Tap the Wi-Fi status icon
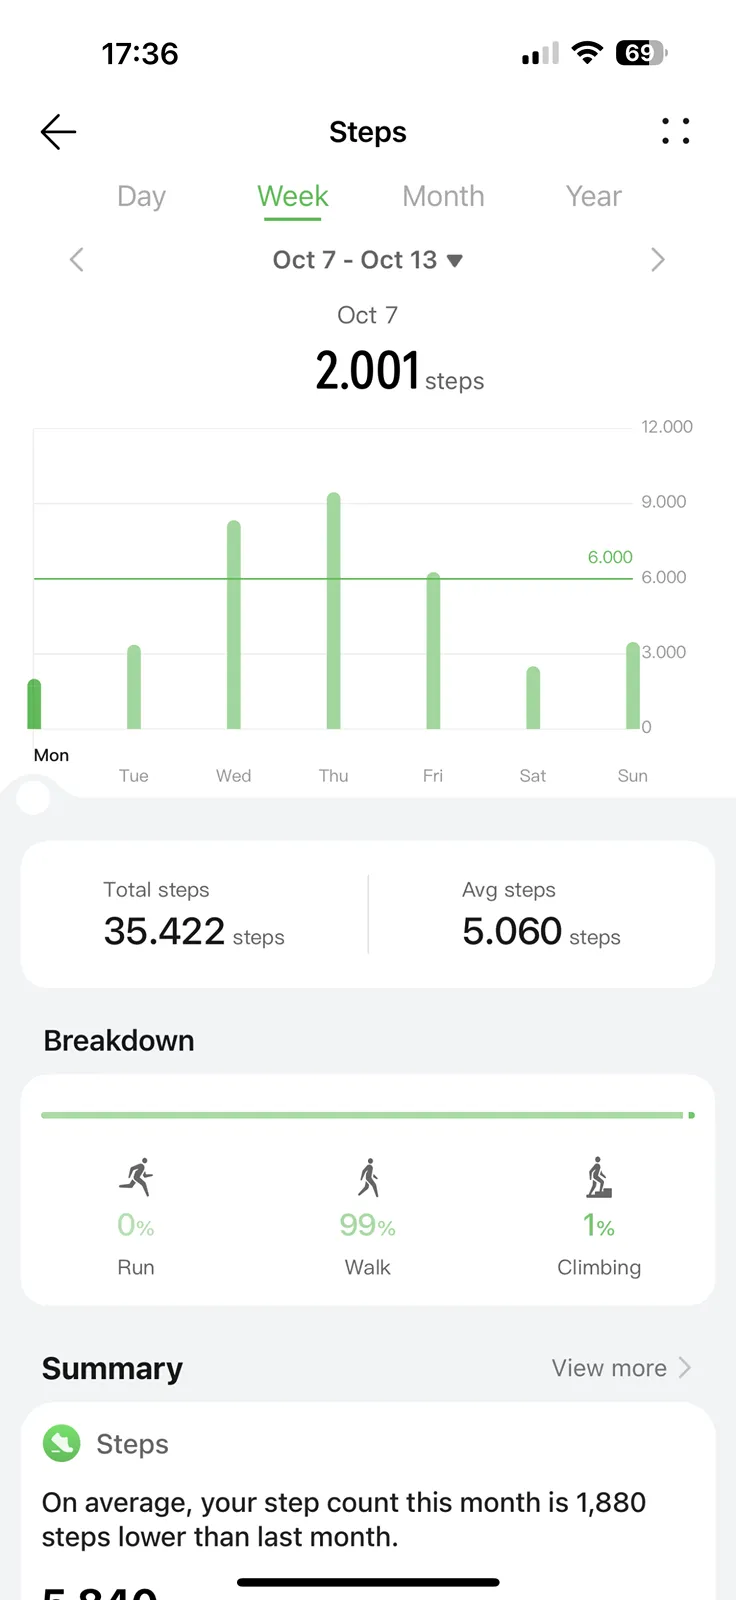Viewport: 736px width, 1600px height. point(587,53)
